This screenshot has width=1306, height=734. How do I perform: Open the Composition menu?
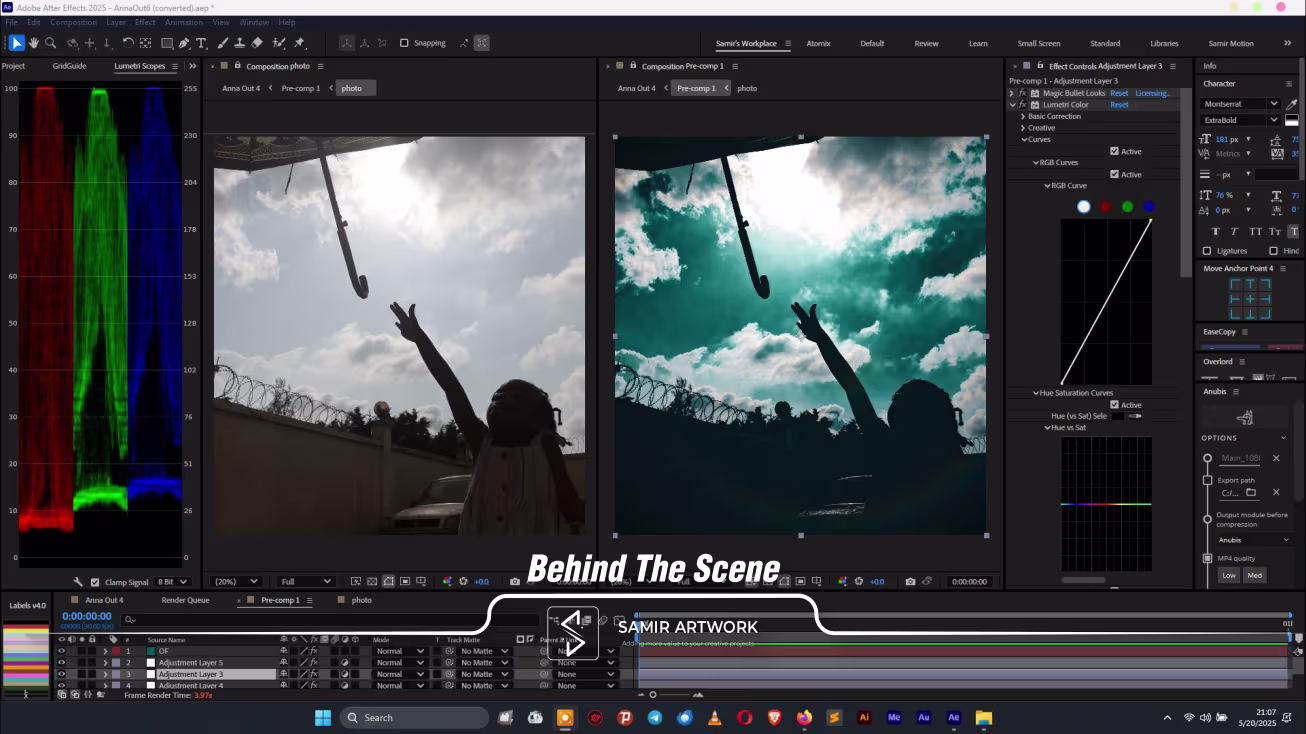click(74, 22)
